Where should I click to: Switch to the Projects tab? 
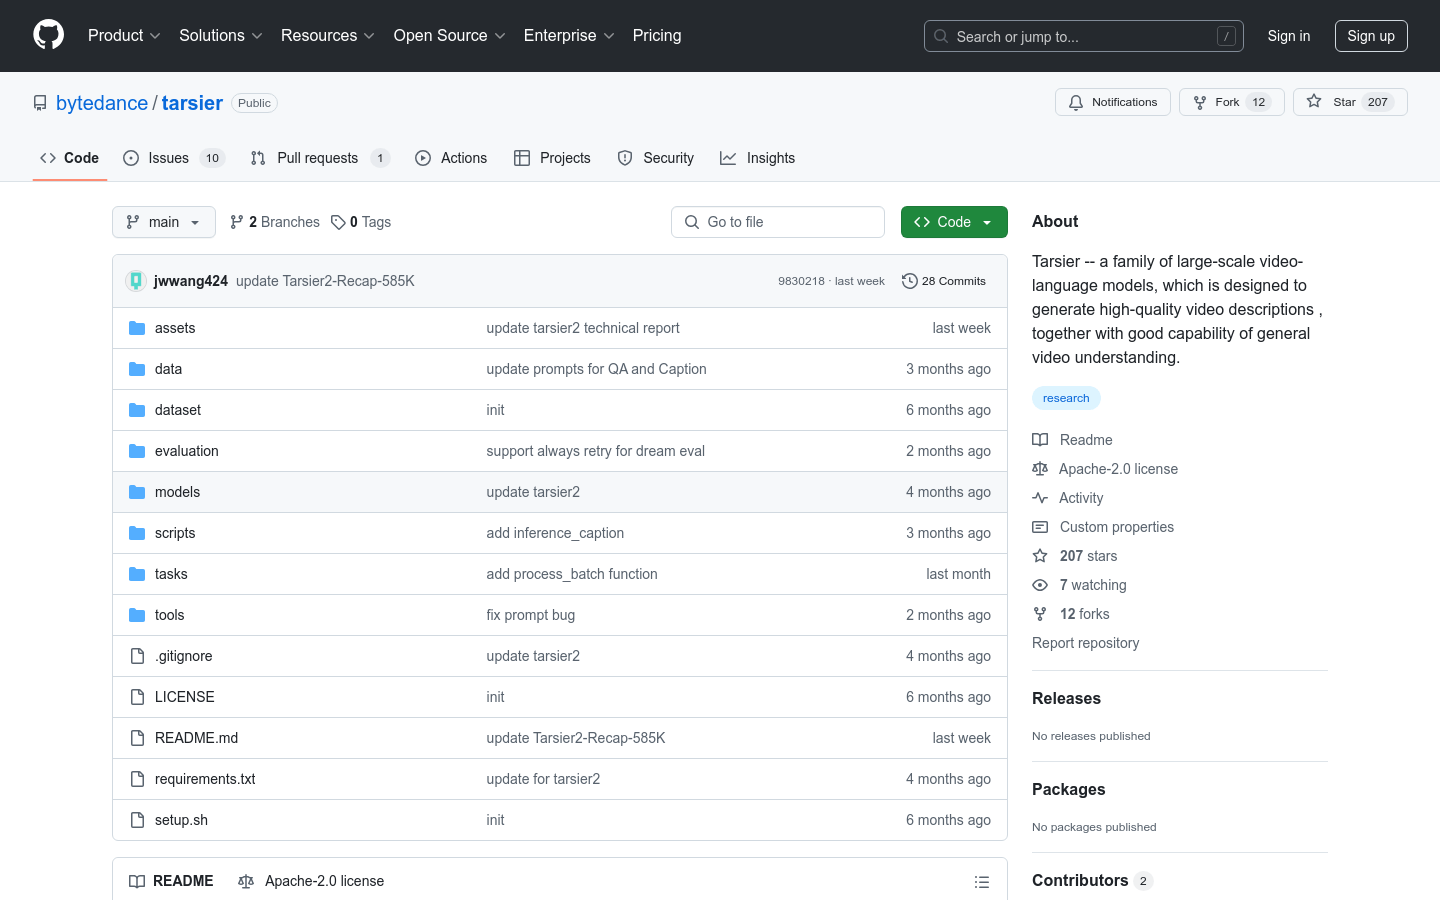(x=552, y=158)
